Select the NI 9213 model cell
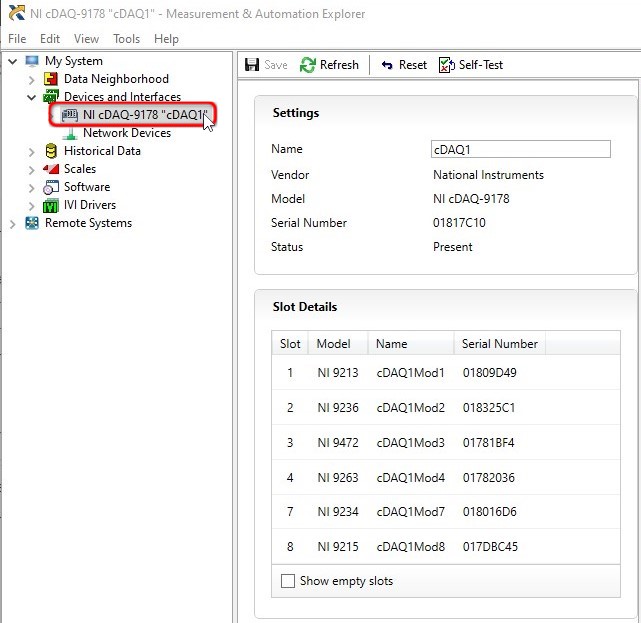Image resolution: width=641 pixels, height=623 pixels. point(338,372)
